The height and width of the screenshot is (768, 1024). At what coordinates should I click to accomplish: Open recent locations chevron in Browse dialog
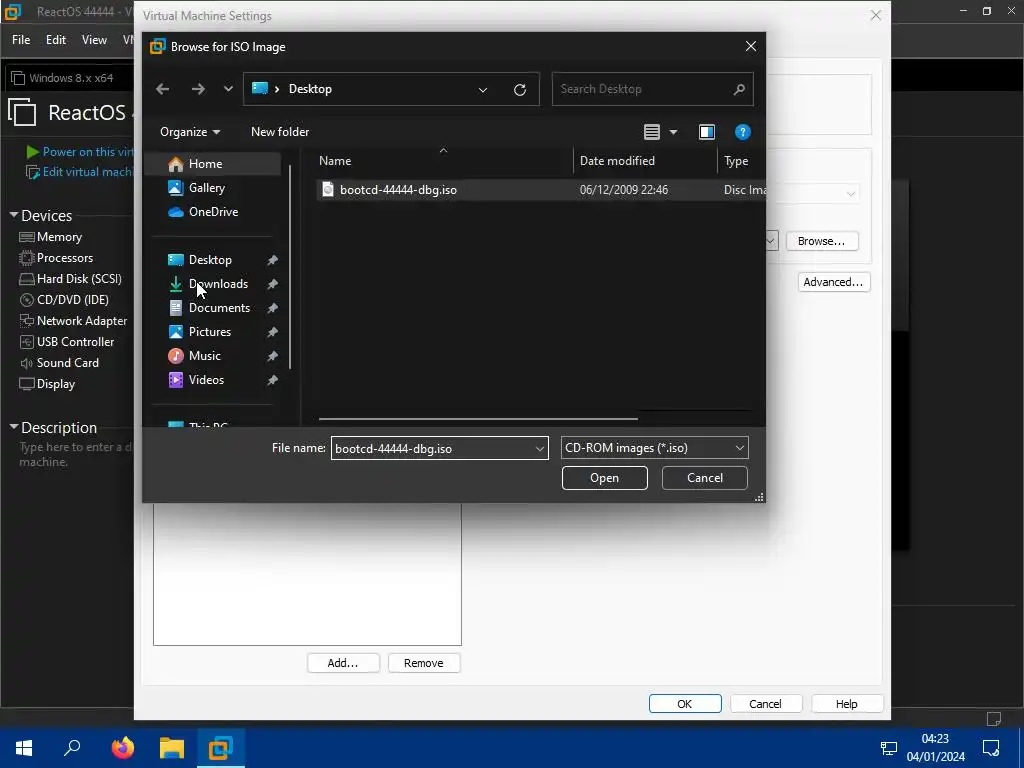[228, 89]
